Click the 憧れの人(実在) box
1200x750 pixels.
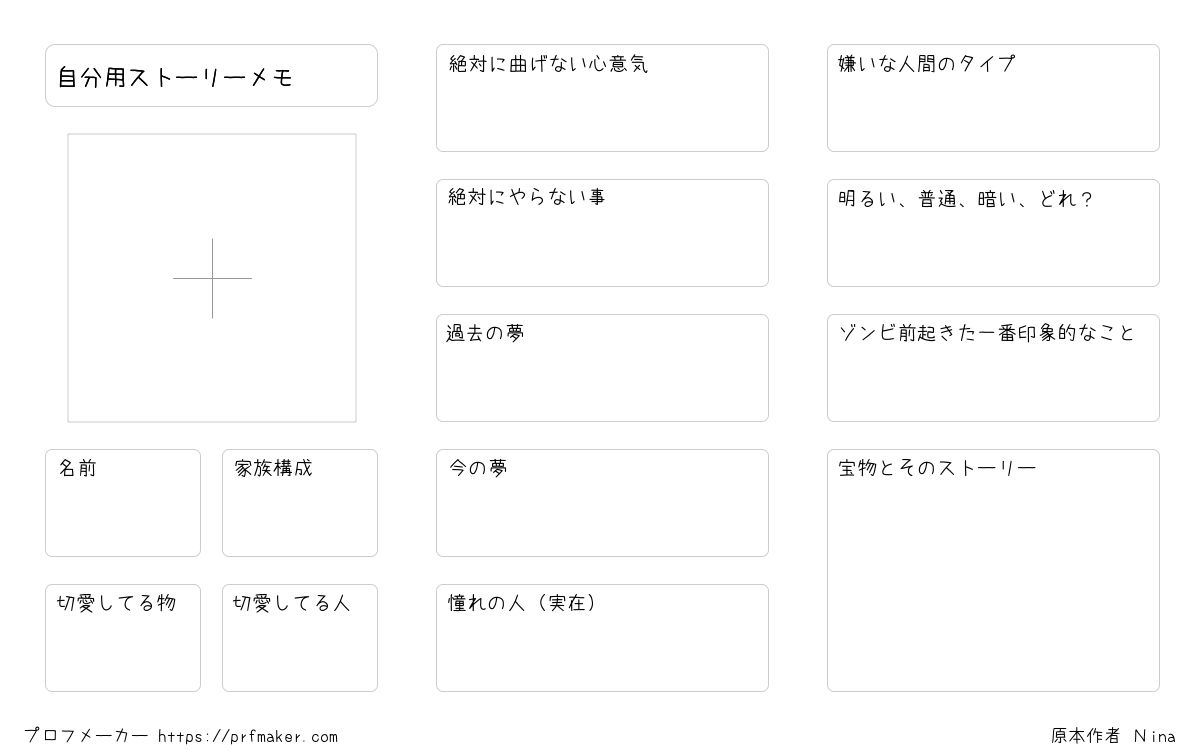(602, 638)
